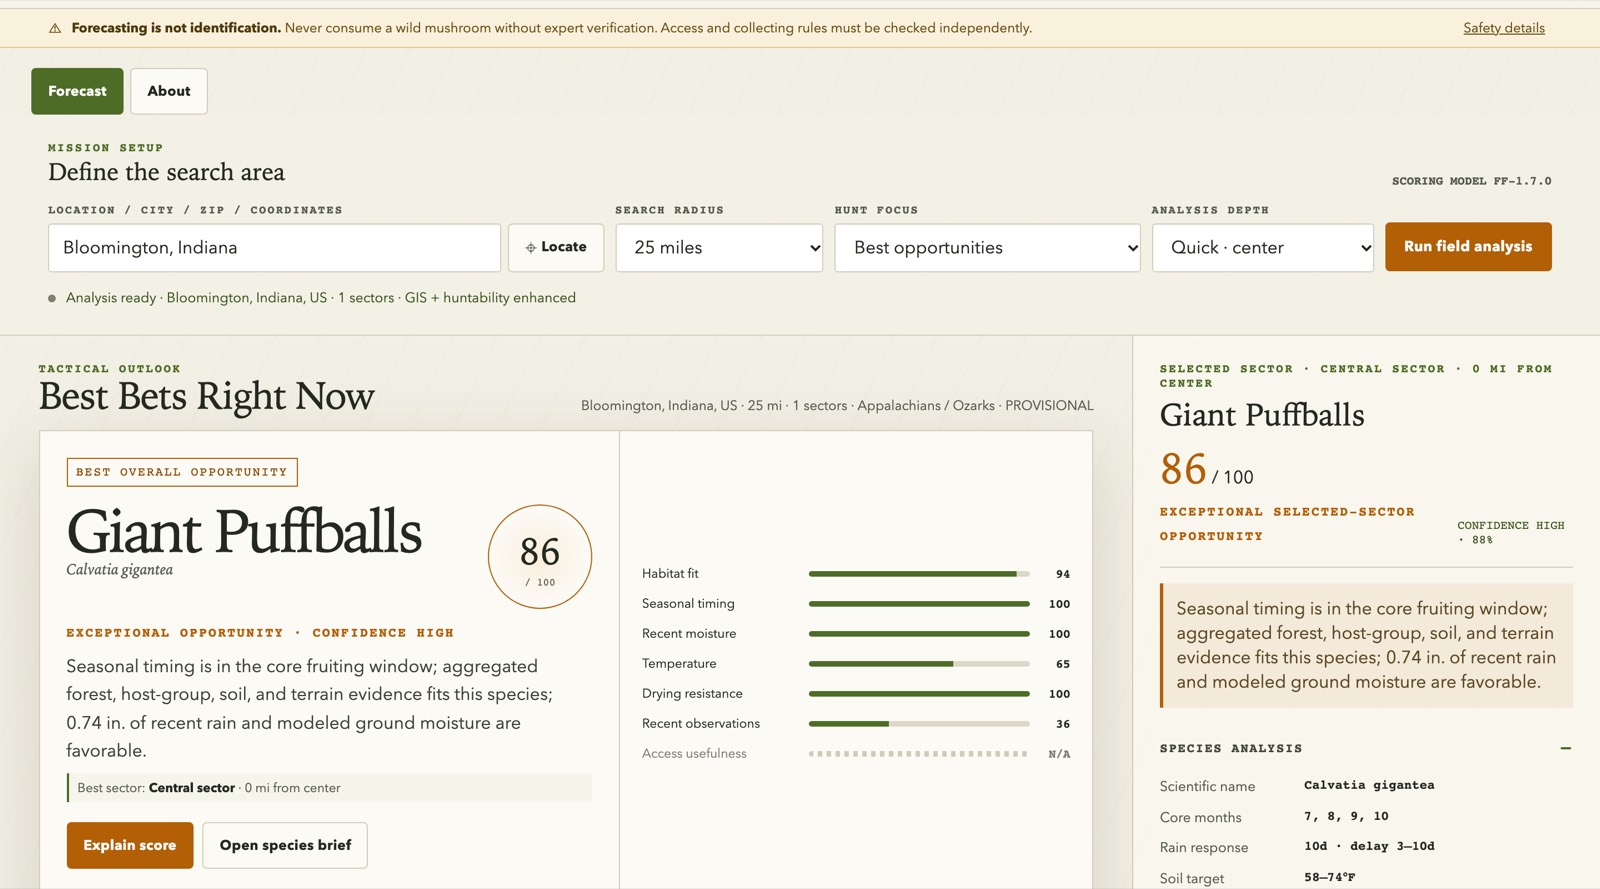Focus the location input showing Bloomington, Indiana

(x=274, y=248)
